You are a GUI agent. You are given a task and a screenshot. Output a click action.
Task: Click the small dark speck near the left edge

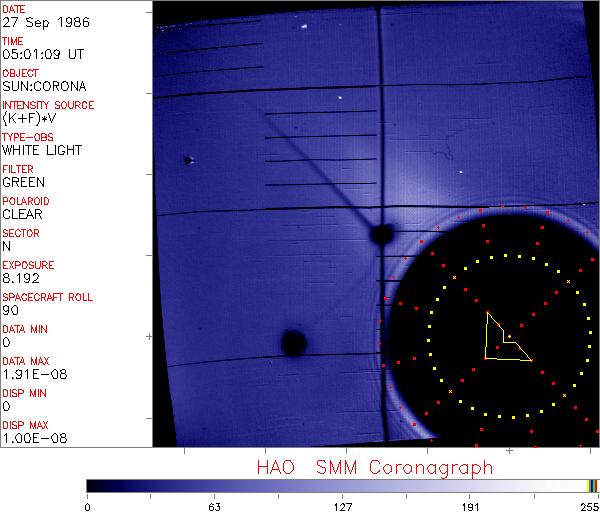(x=187, y=160)
